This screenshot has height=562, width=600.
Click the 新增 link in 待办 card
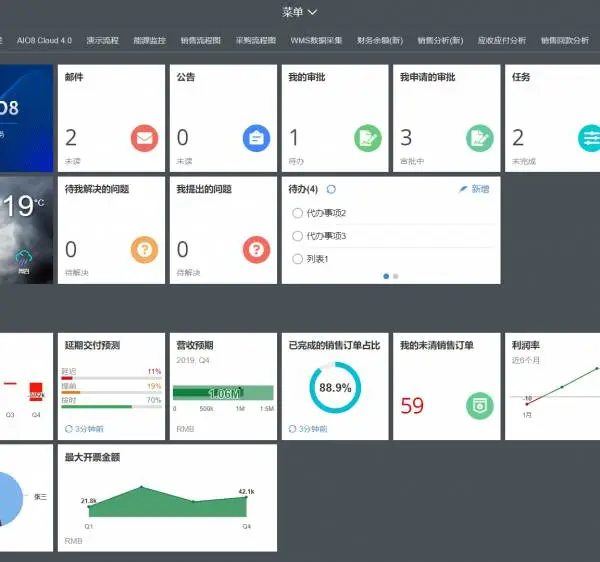tap(480, 189)
